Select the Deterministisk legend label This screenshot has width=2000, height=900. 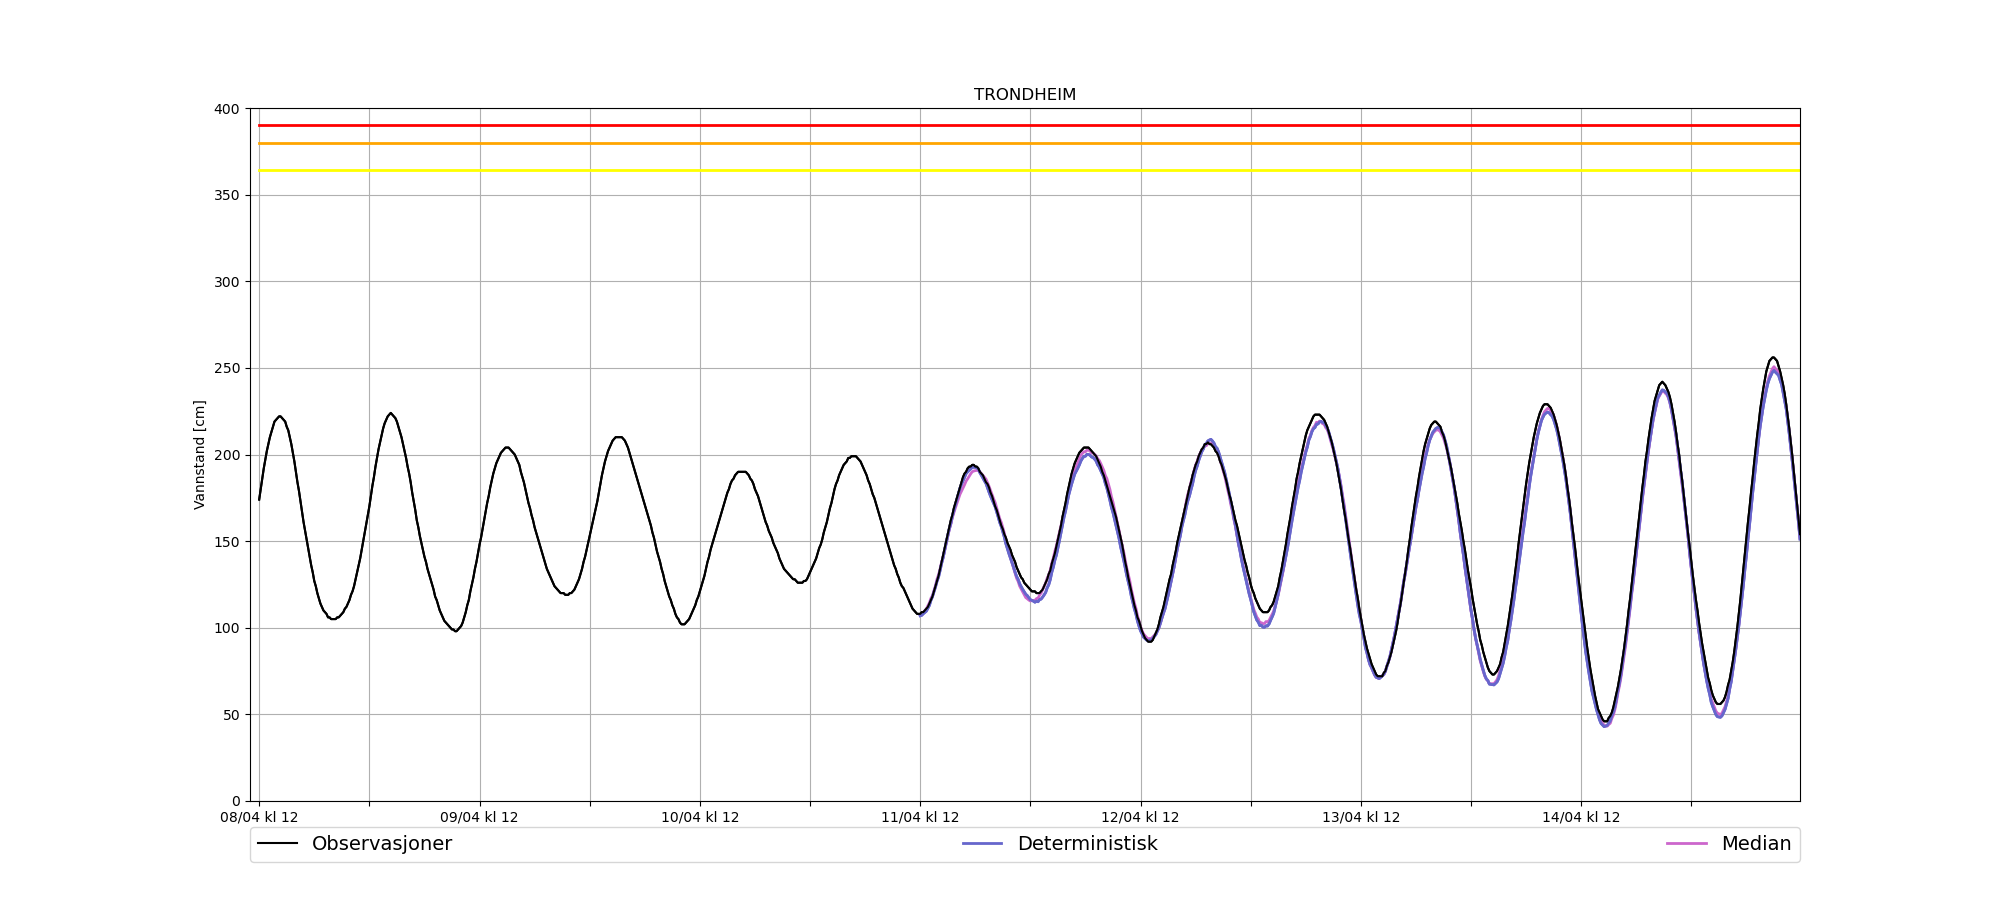pos(1087,844)
